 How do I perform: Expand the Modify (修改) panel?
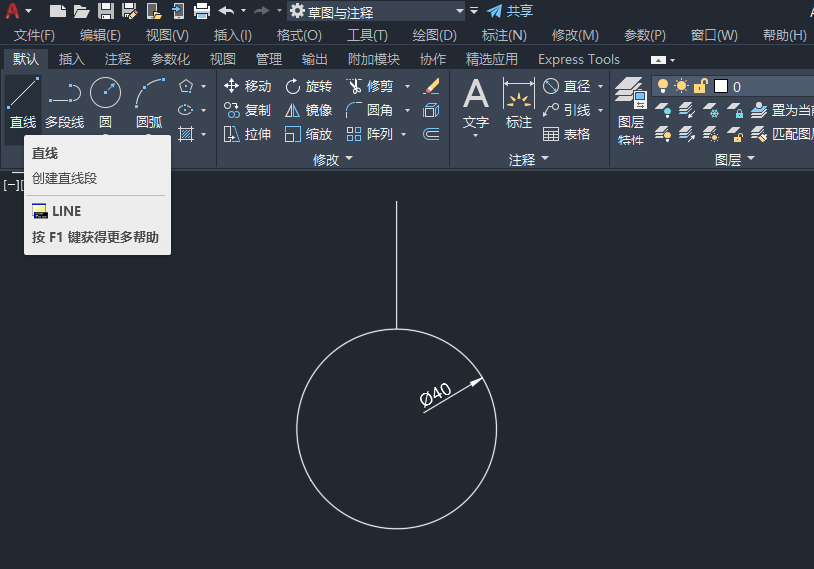333,159
